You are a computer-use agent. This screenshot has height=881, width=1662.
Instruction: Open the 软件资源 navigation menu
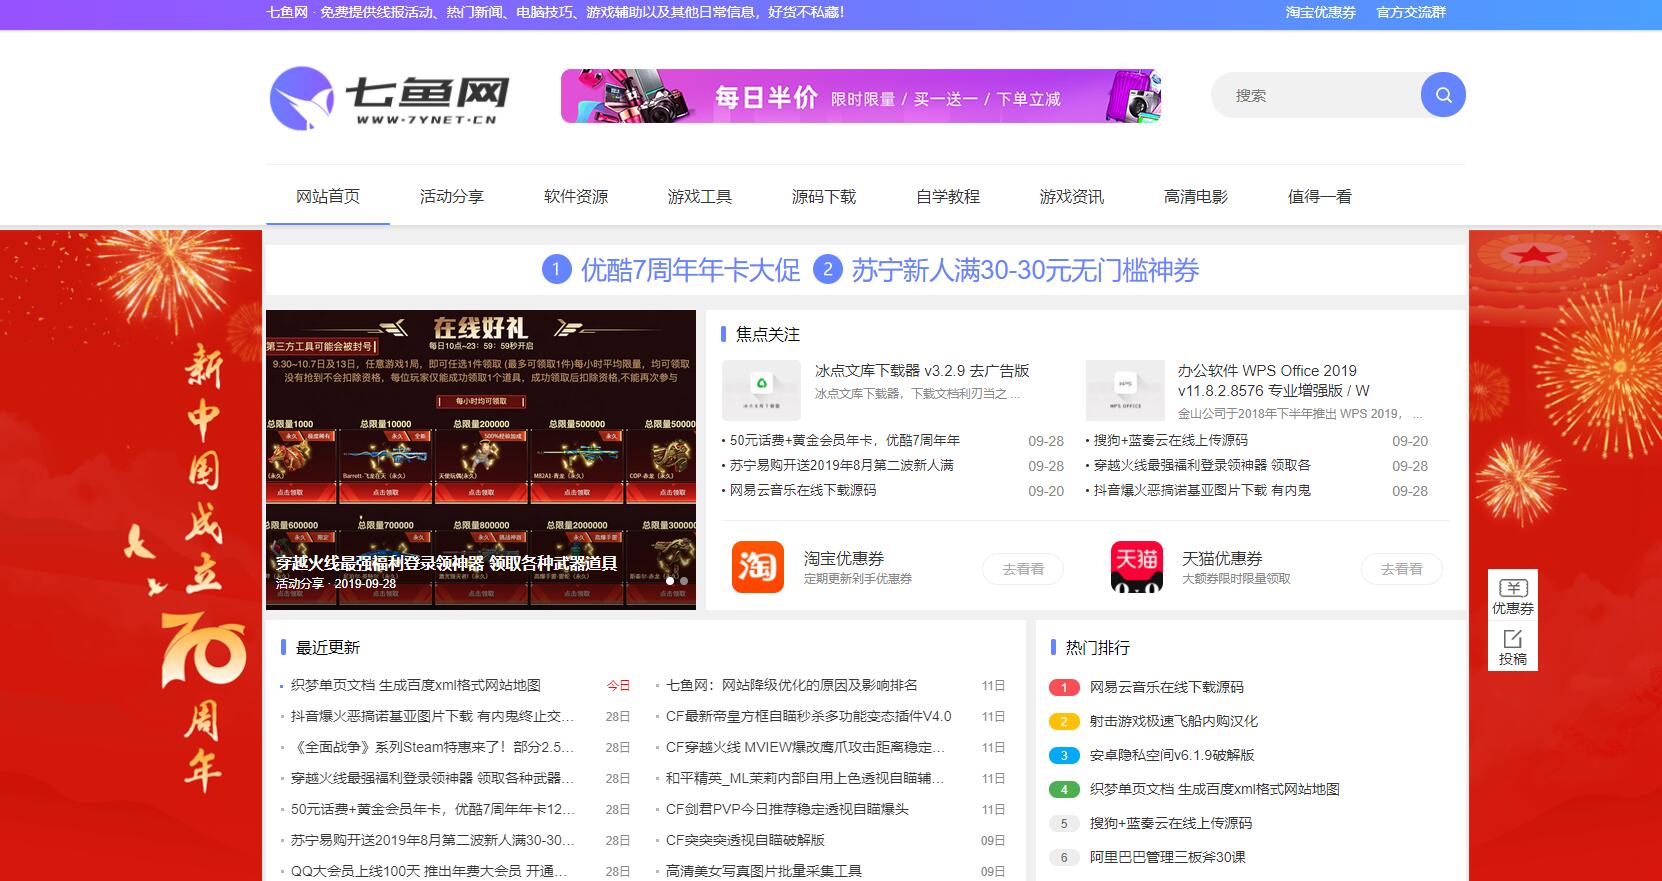point(576,196)
